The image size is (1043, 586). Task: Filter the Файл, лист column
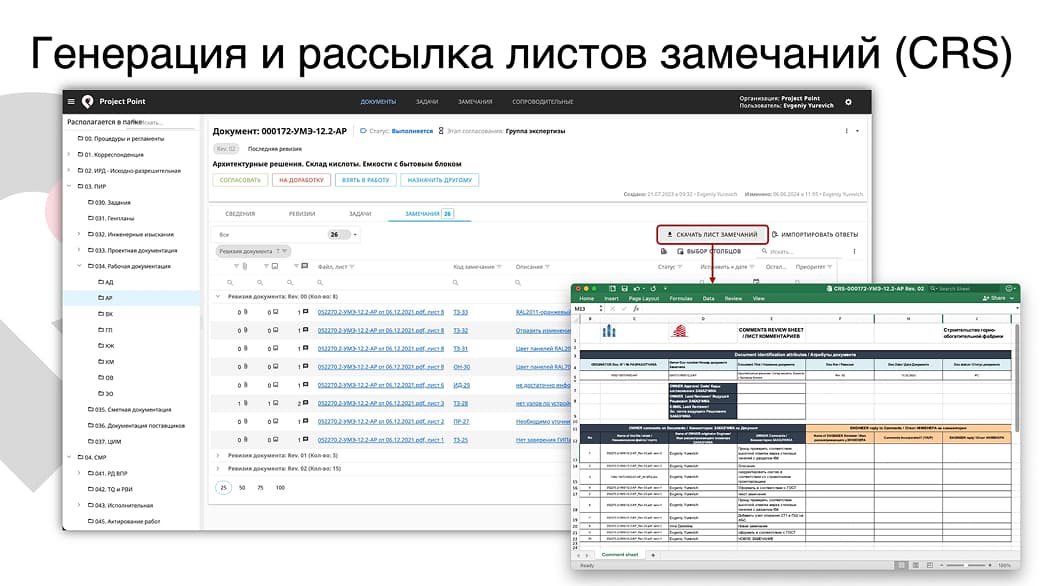tap(352, 267)
